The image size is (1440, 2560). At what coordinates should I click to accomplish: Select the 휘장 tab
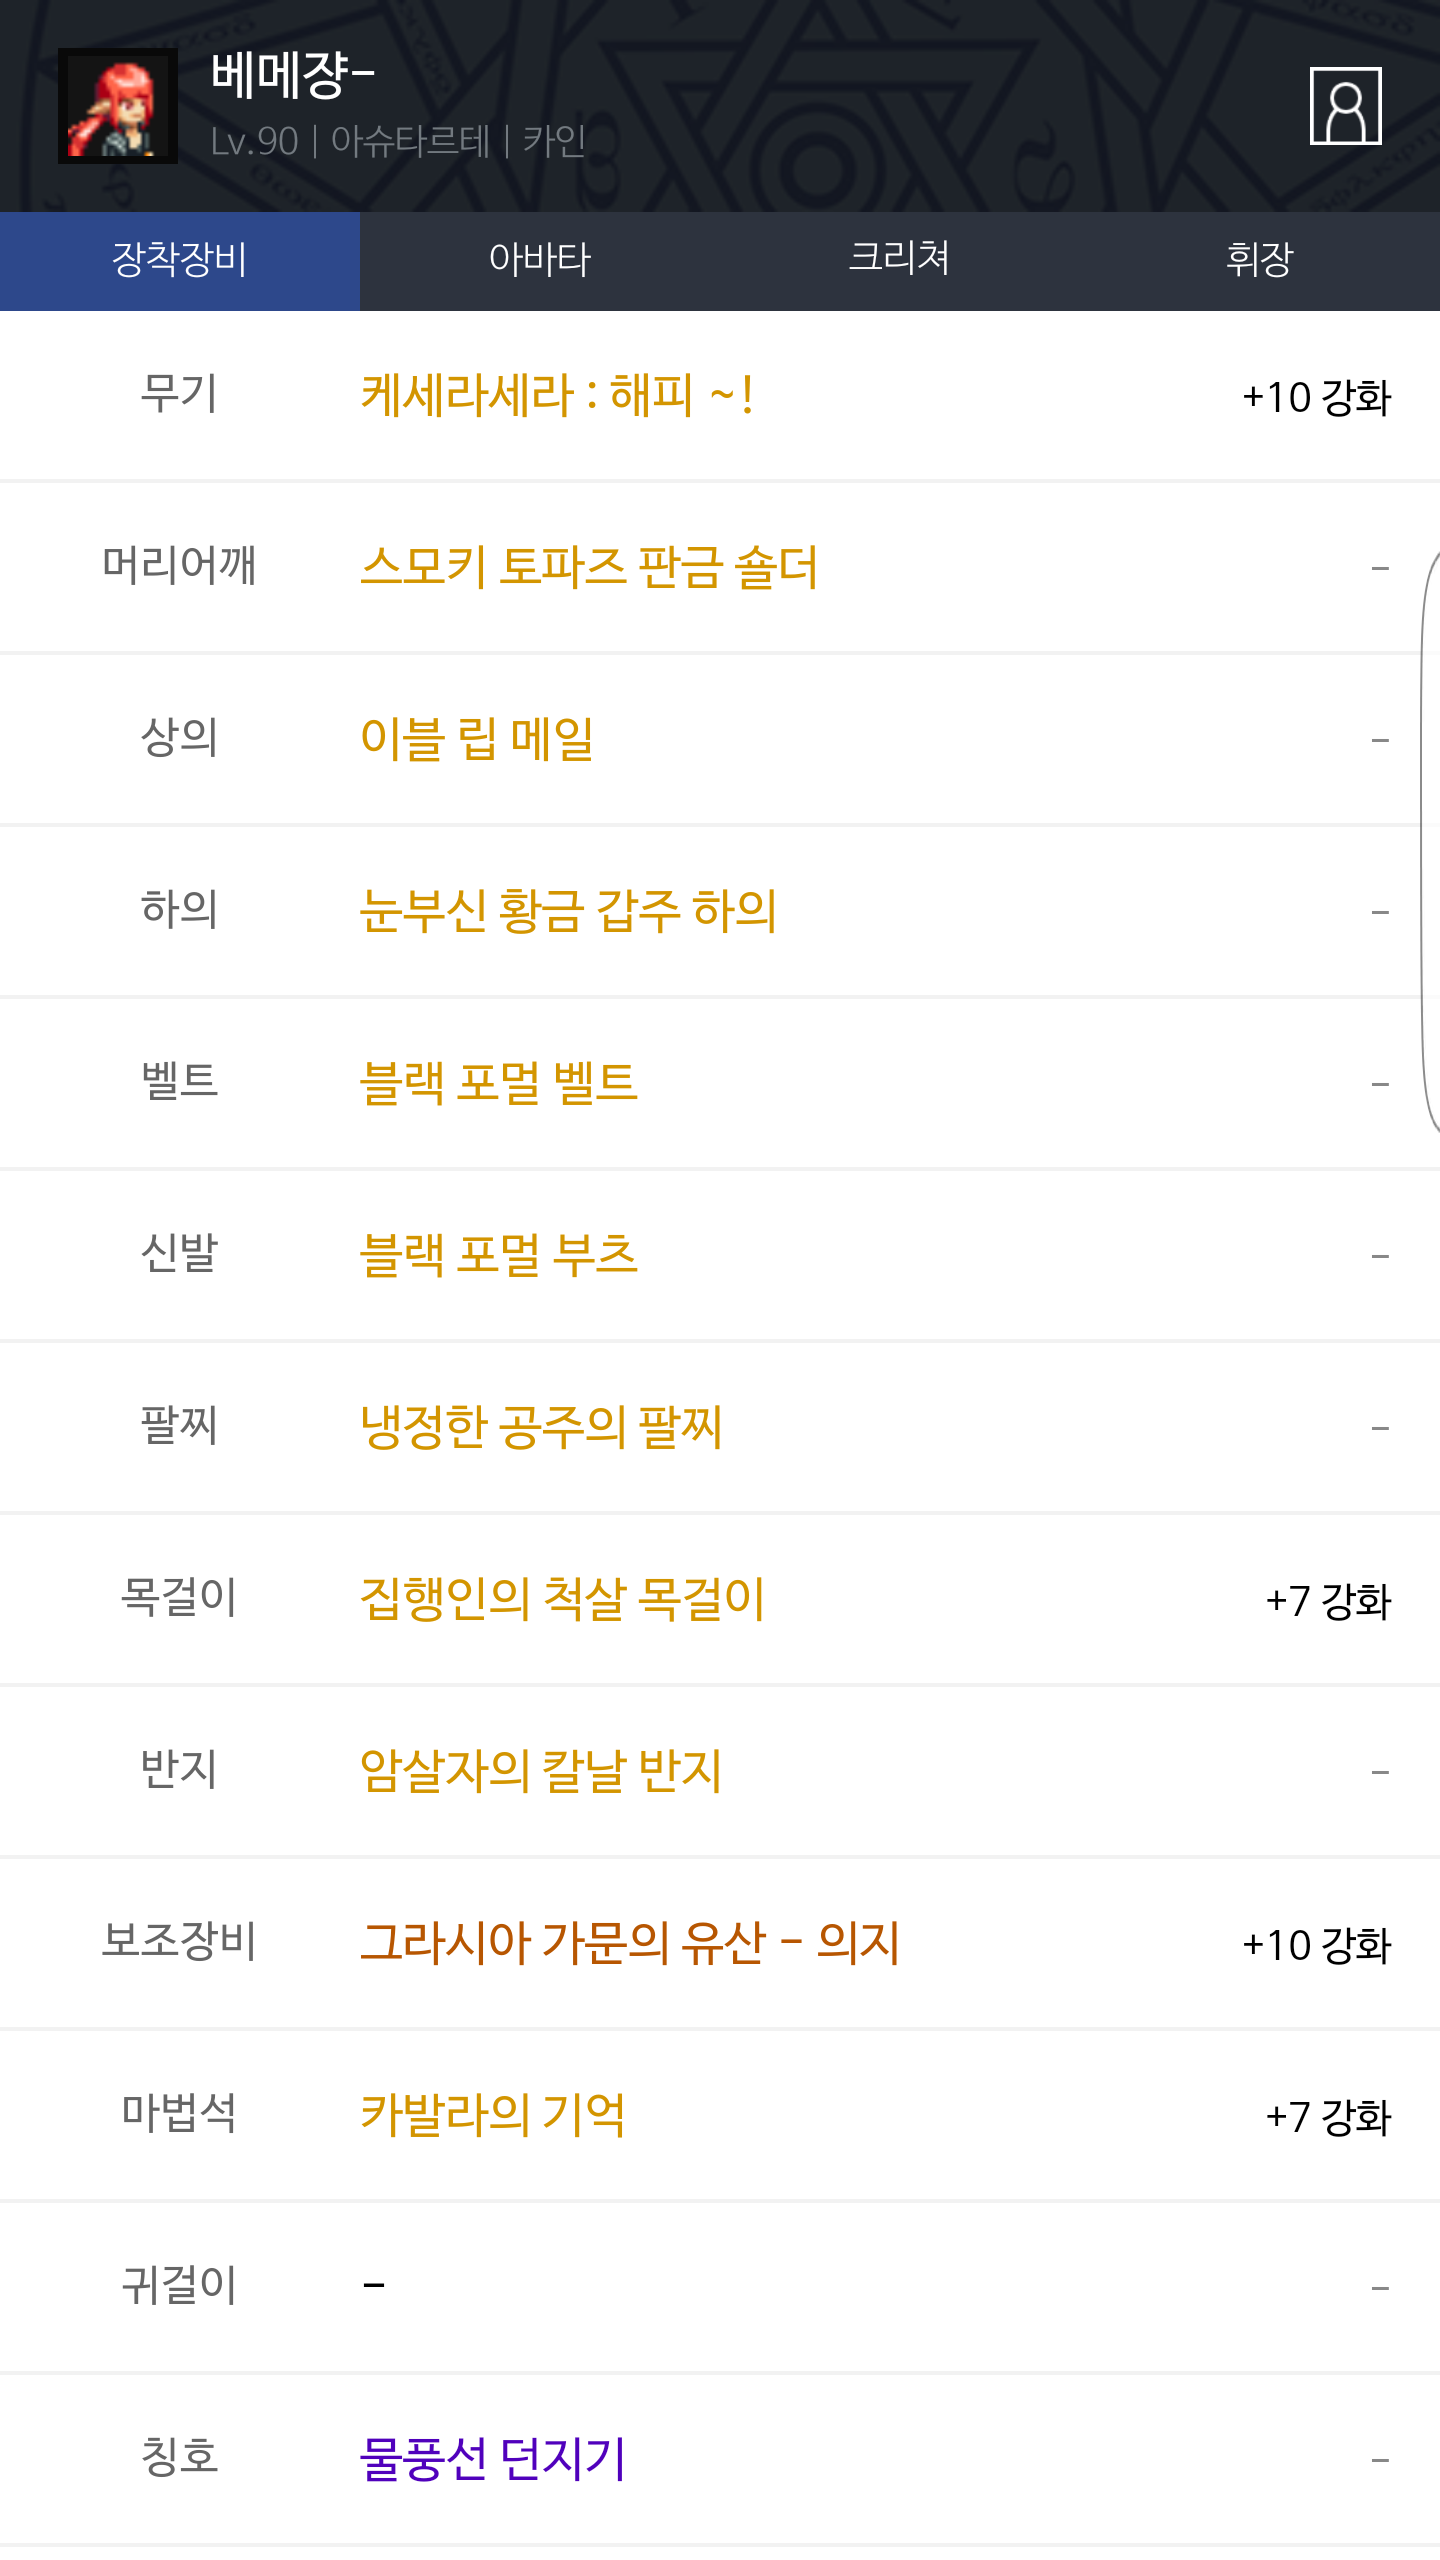(x=1259, y=260)
